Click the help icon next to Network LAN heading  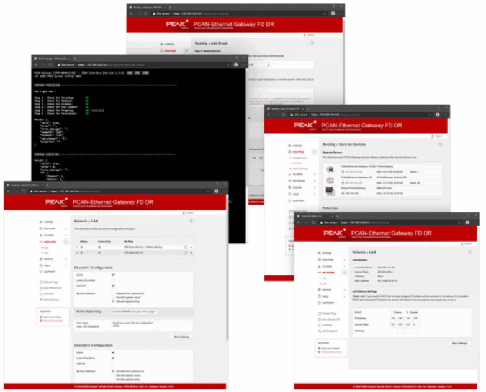(x=470, y=252)
